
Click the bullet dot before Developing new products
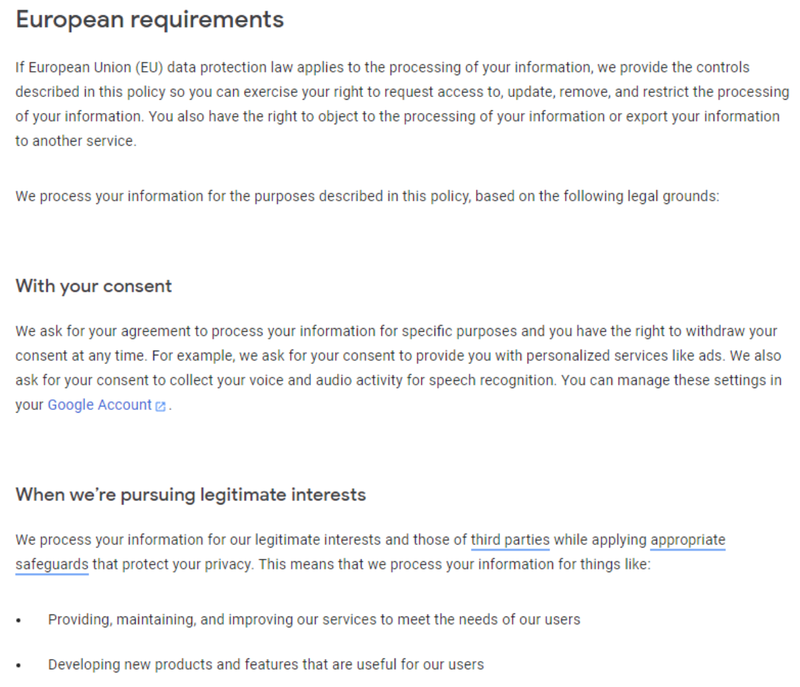tap(19, 666)
